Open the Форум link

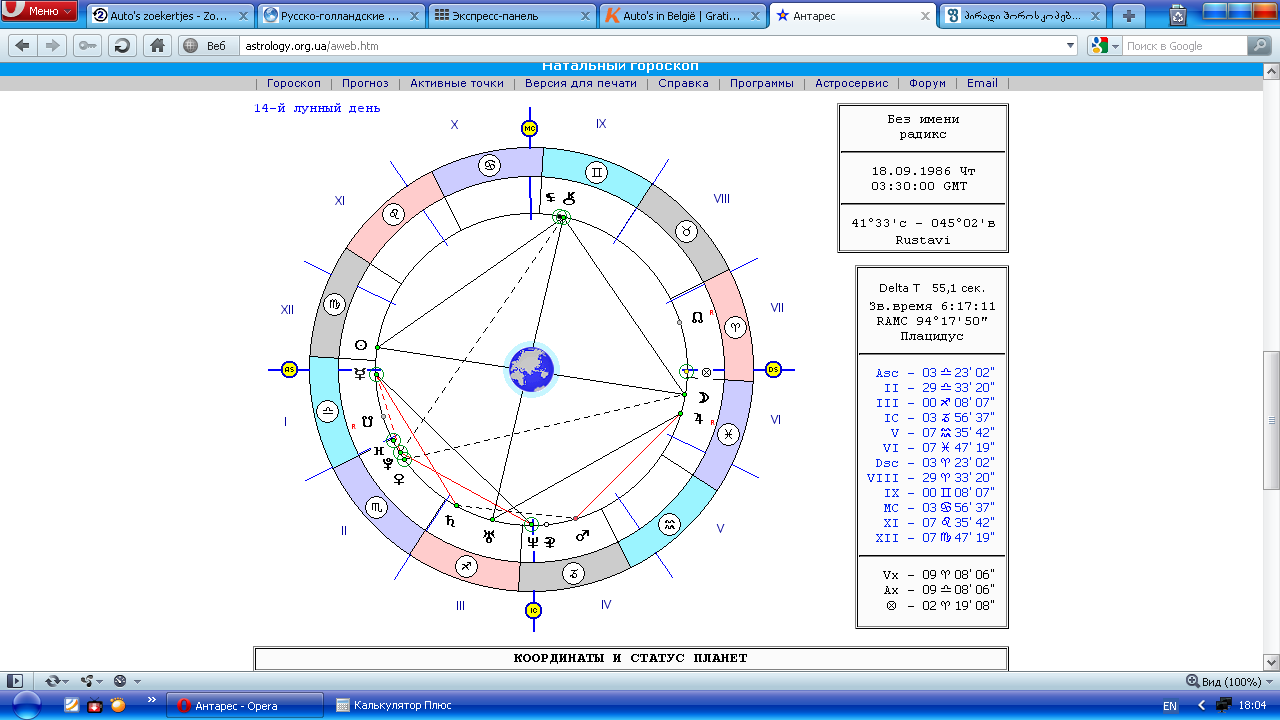pyautogui.click(x=928, y=83)
